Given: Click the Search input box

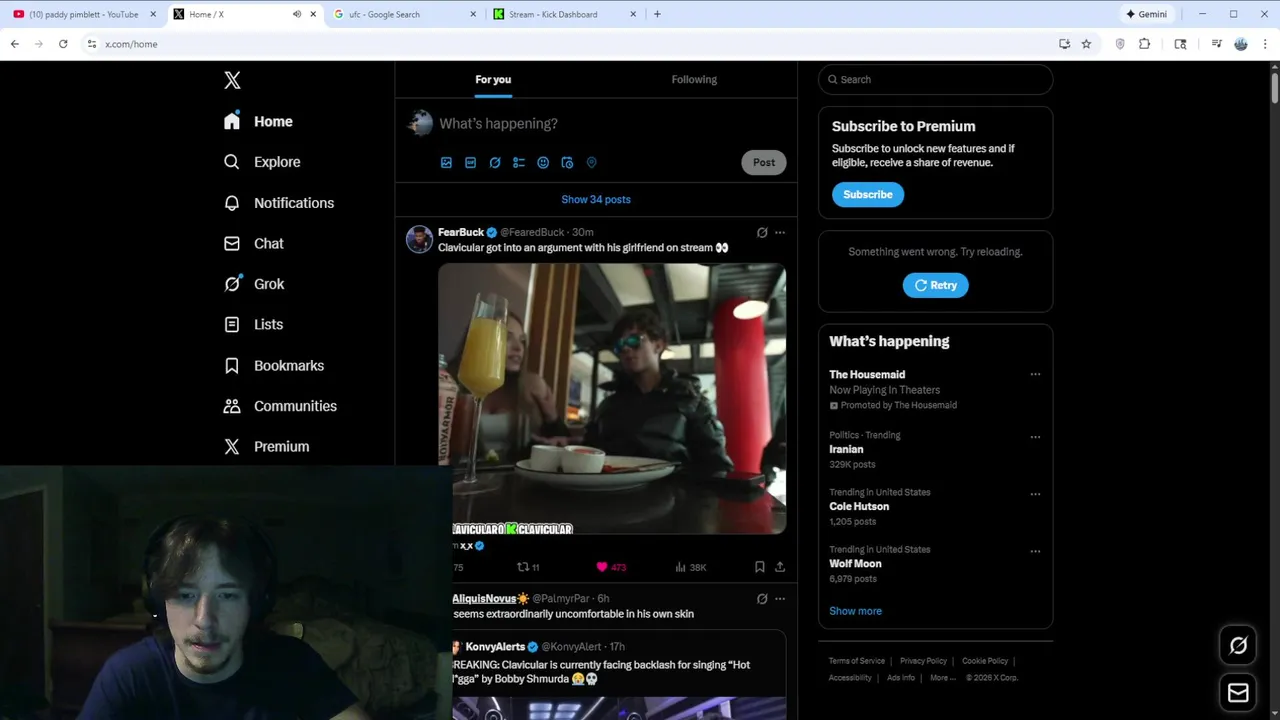Looking at the screenshot, I should click(936, 79).
